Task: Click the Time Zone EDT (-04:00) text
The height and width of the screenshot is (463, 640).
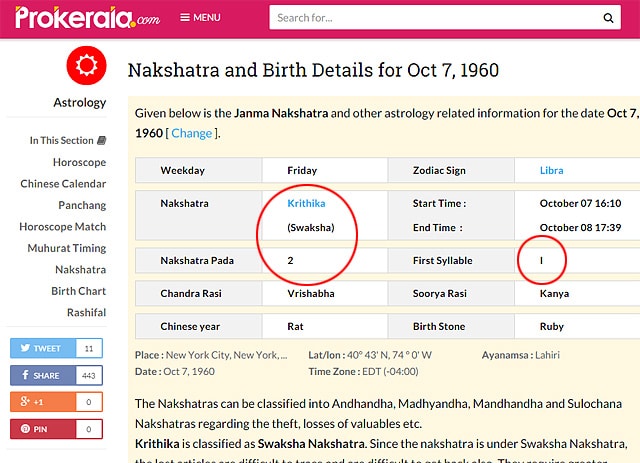Action: tap(363, 371)
